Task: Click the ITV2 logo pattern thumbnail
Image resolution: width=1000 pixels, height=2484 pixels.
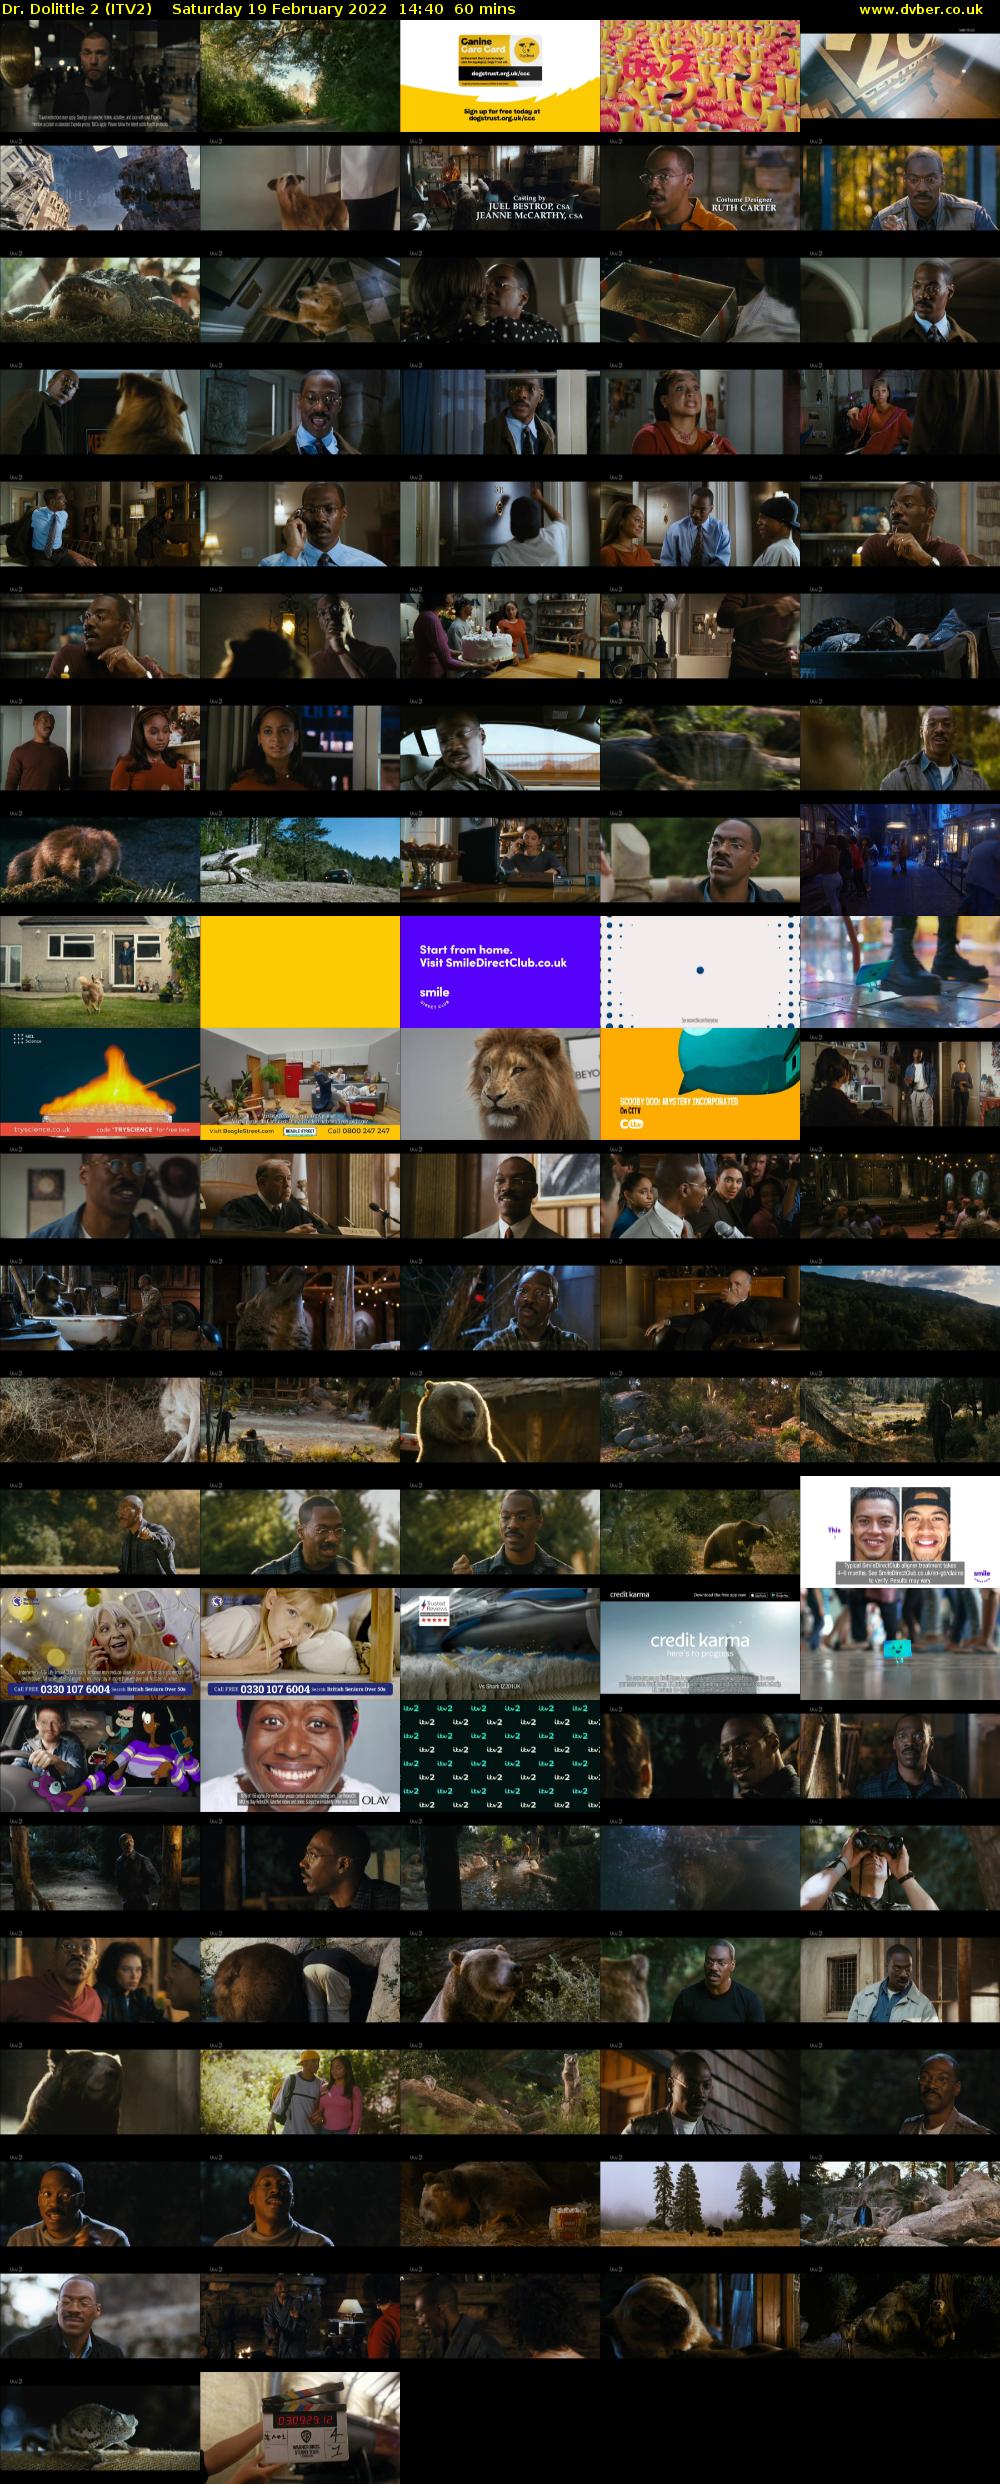Action: click(x=500, y=1756)
